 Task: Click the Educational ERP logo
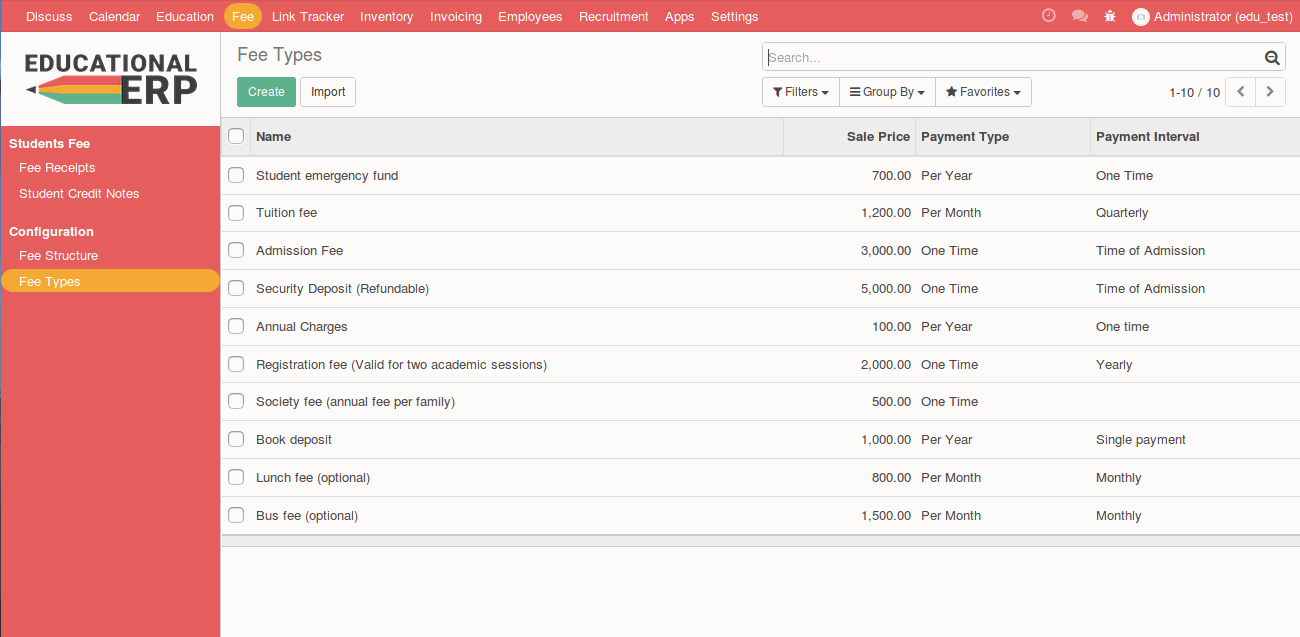click(x=110, y=79)
